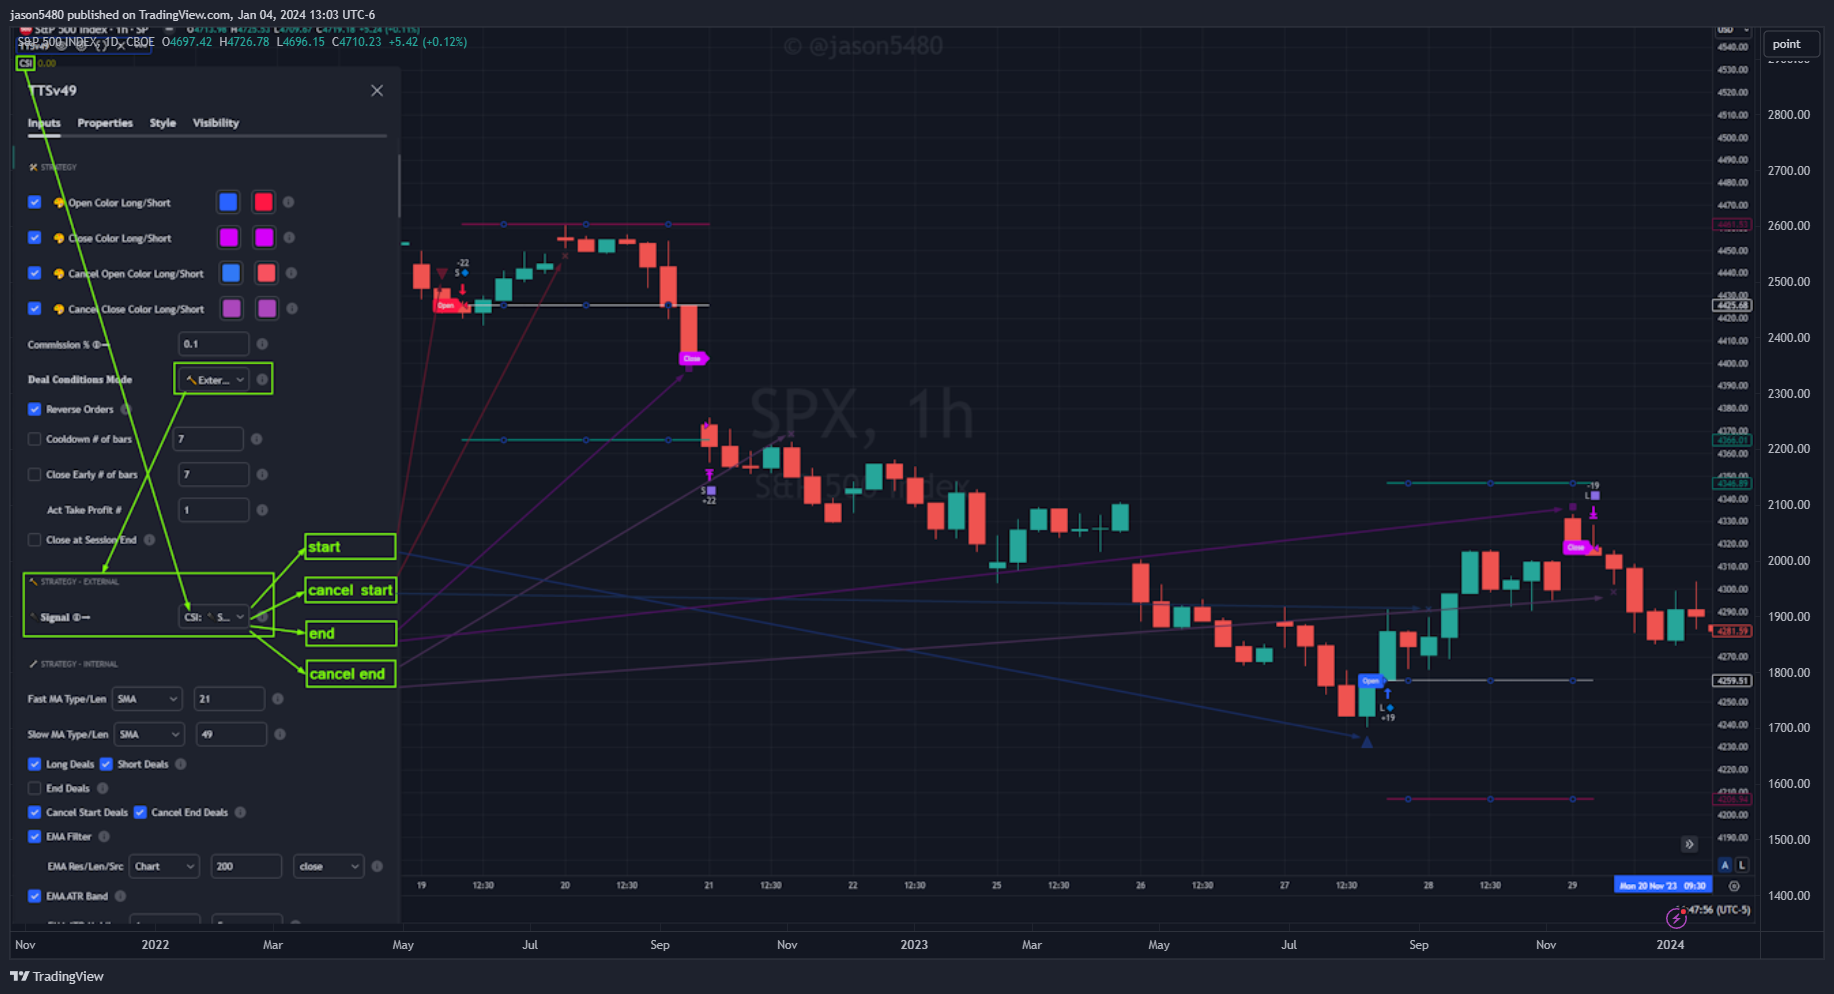Switch to the Inputs tab

coord(44,123)
